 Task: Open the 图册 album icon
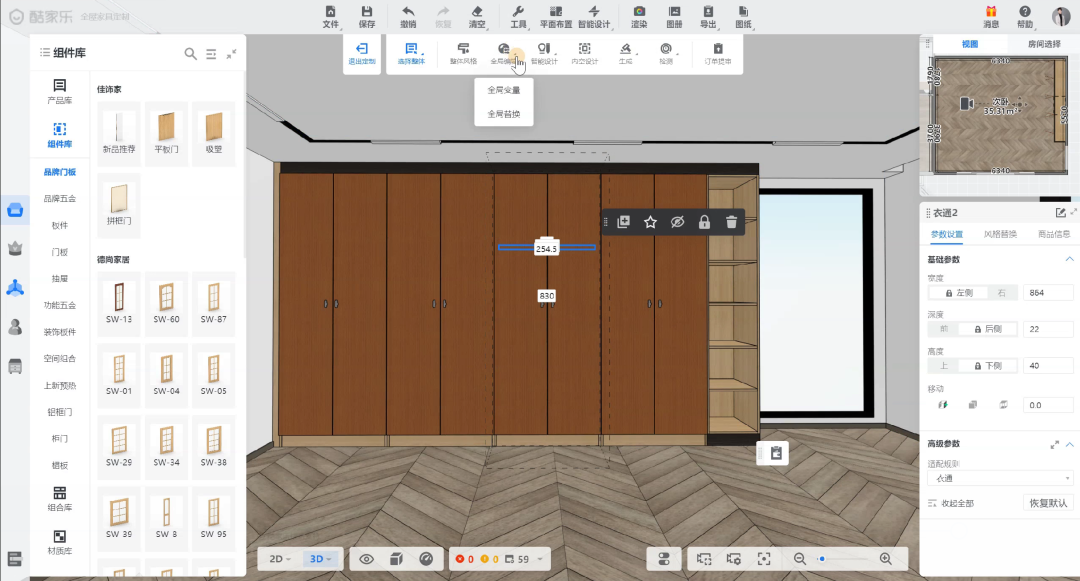click(674, 17)
